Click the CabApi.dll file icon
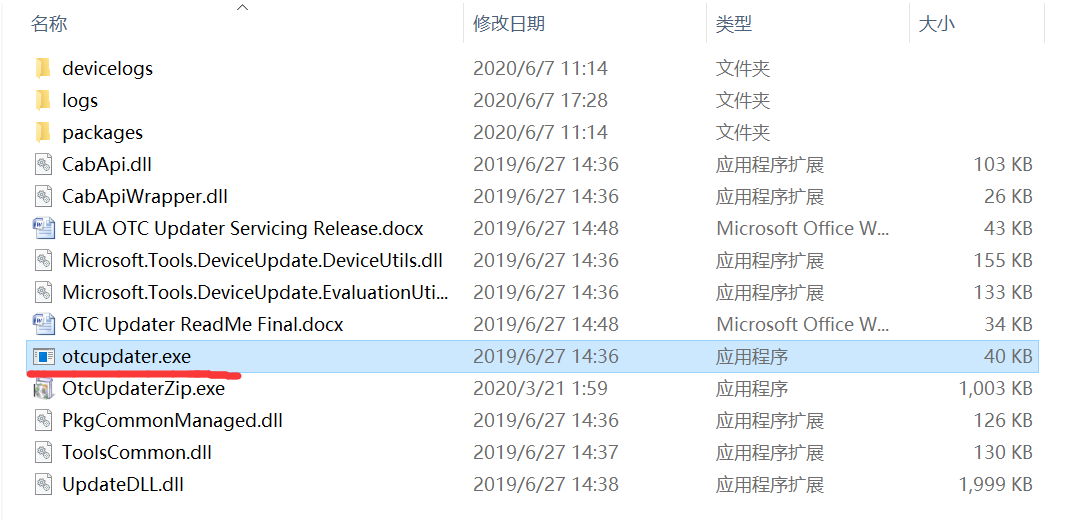Screen dimensions: 1086x520 [43, 164]
